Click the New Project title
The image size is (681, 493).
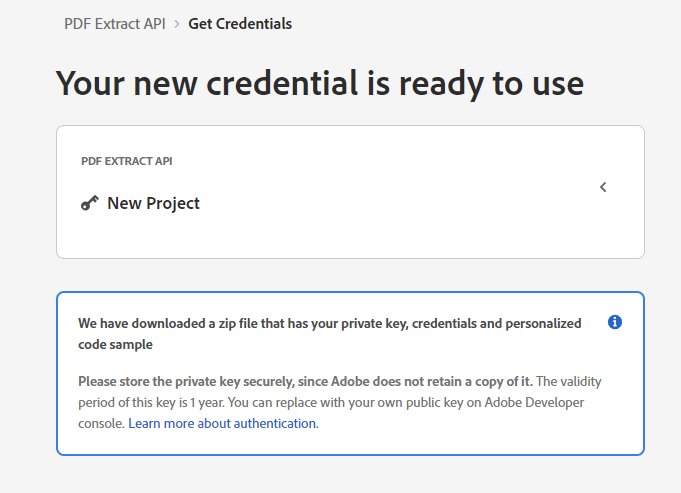(153, 203)
